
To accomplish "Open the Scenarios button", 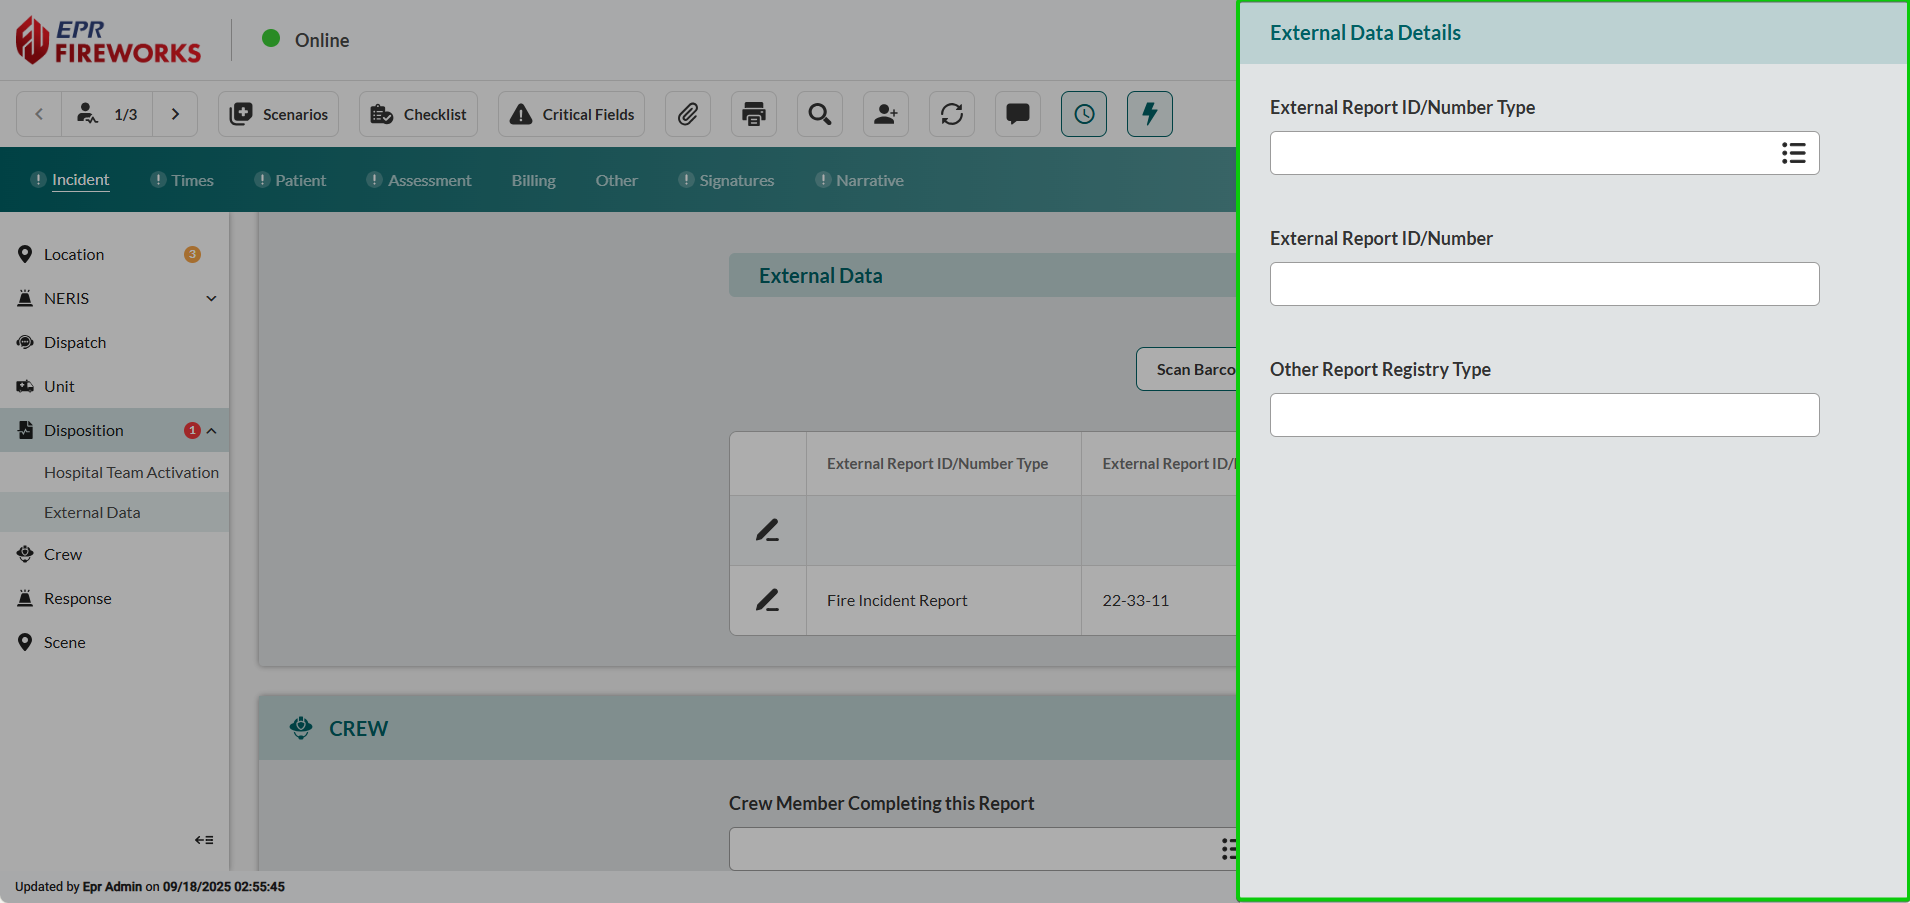I will [x=279, y=114].
